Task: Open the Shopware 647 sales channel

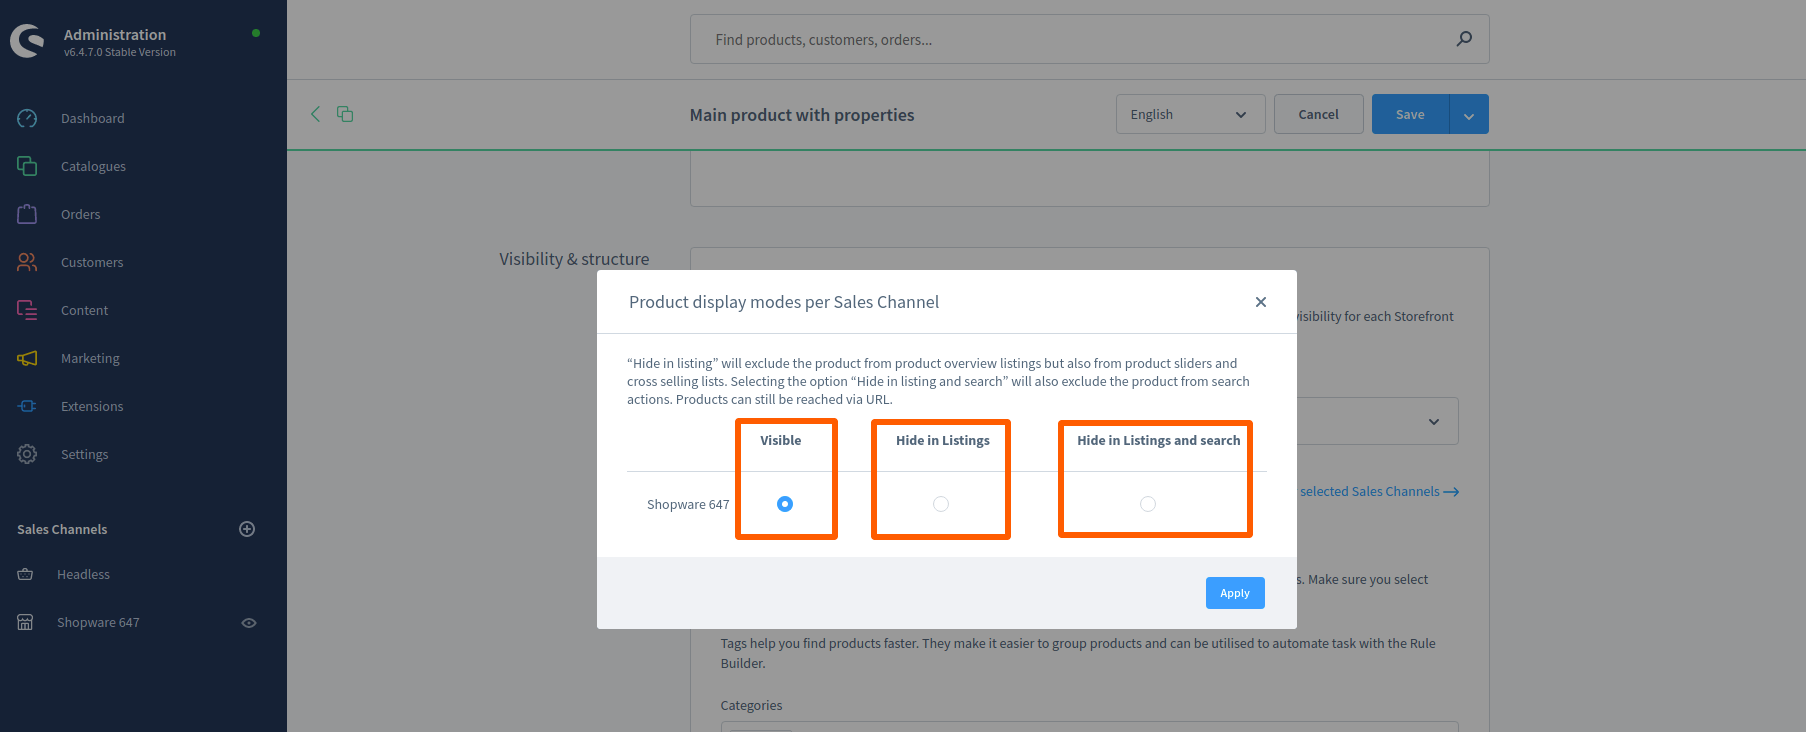Action: pyautogui.click(x=98, y=622)
